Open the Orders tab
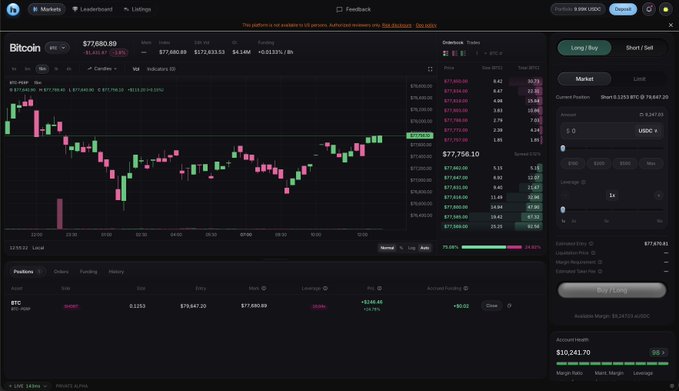This screenshot has width=679, height=391. coord(61,271)
